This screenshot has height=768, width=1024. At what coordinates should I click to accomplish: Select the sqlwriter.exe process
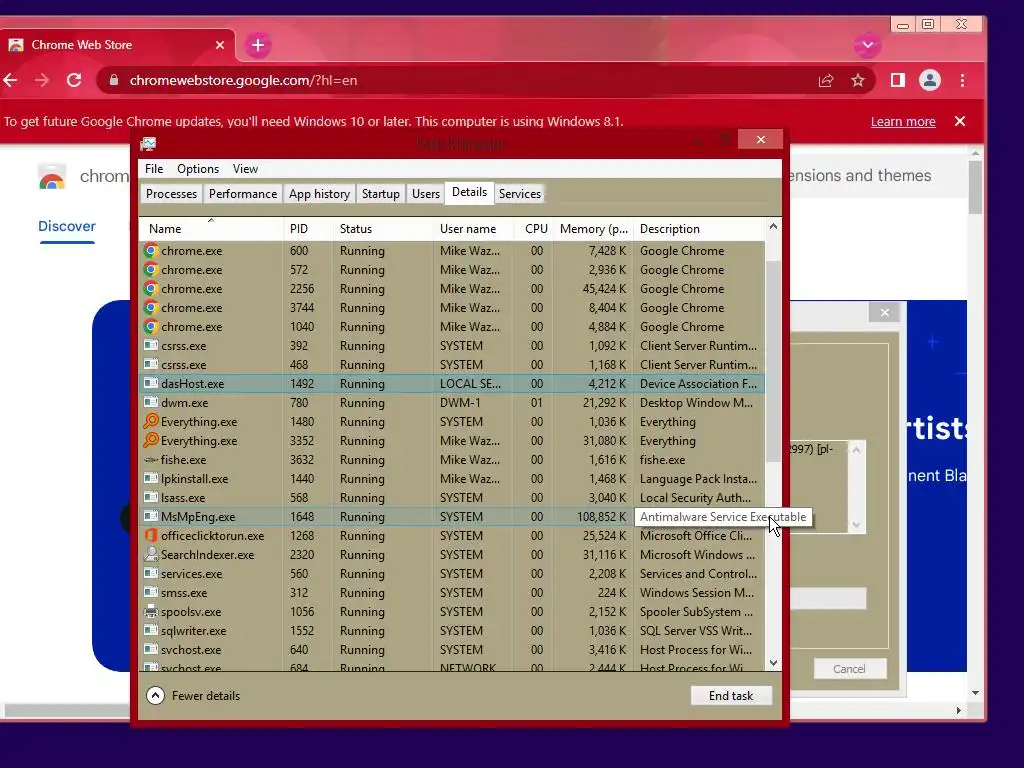[x=452, y=631]
